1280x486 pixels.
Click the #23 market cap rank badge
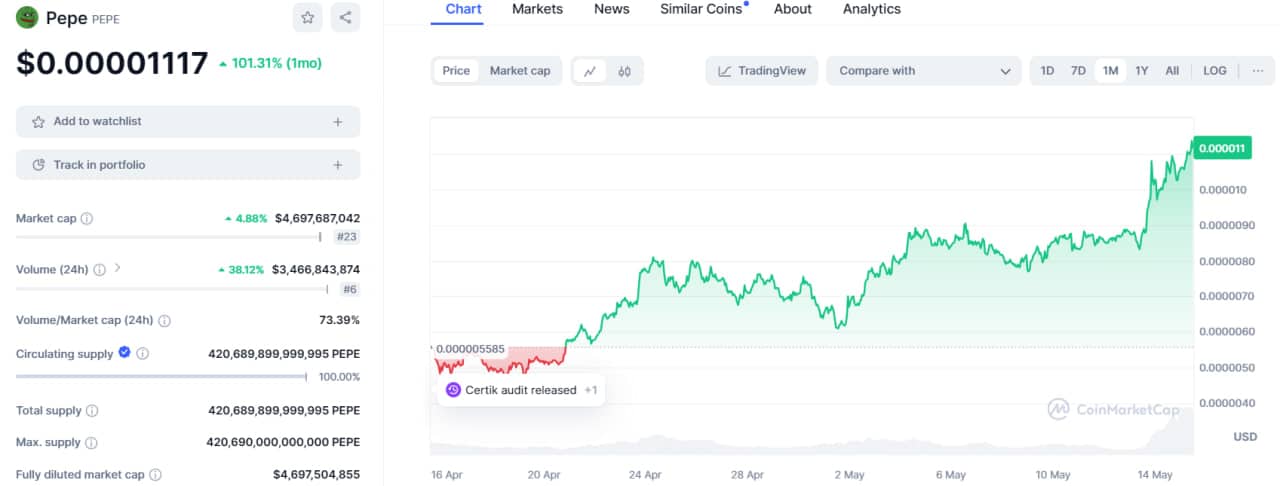click(x=348, y=237)
